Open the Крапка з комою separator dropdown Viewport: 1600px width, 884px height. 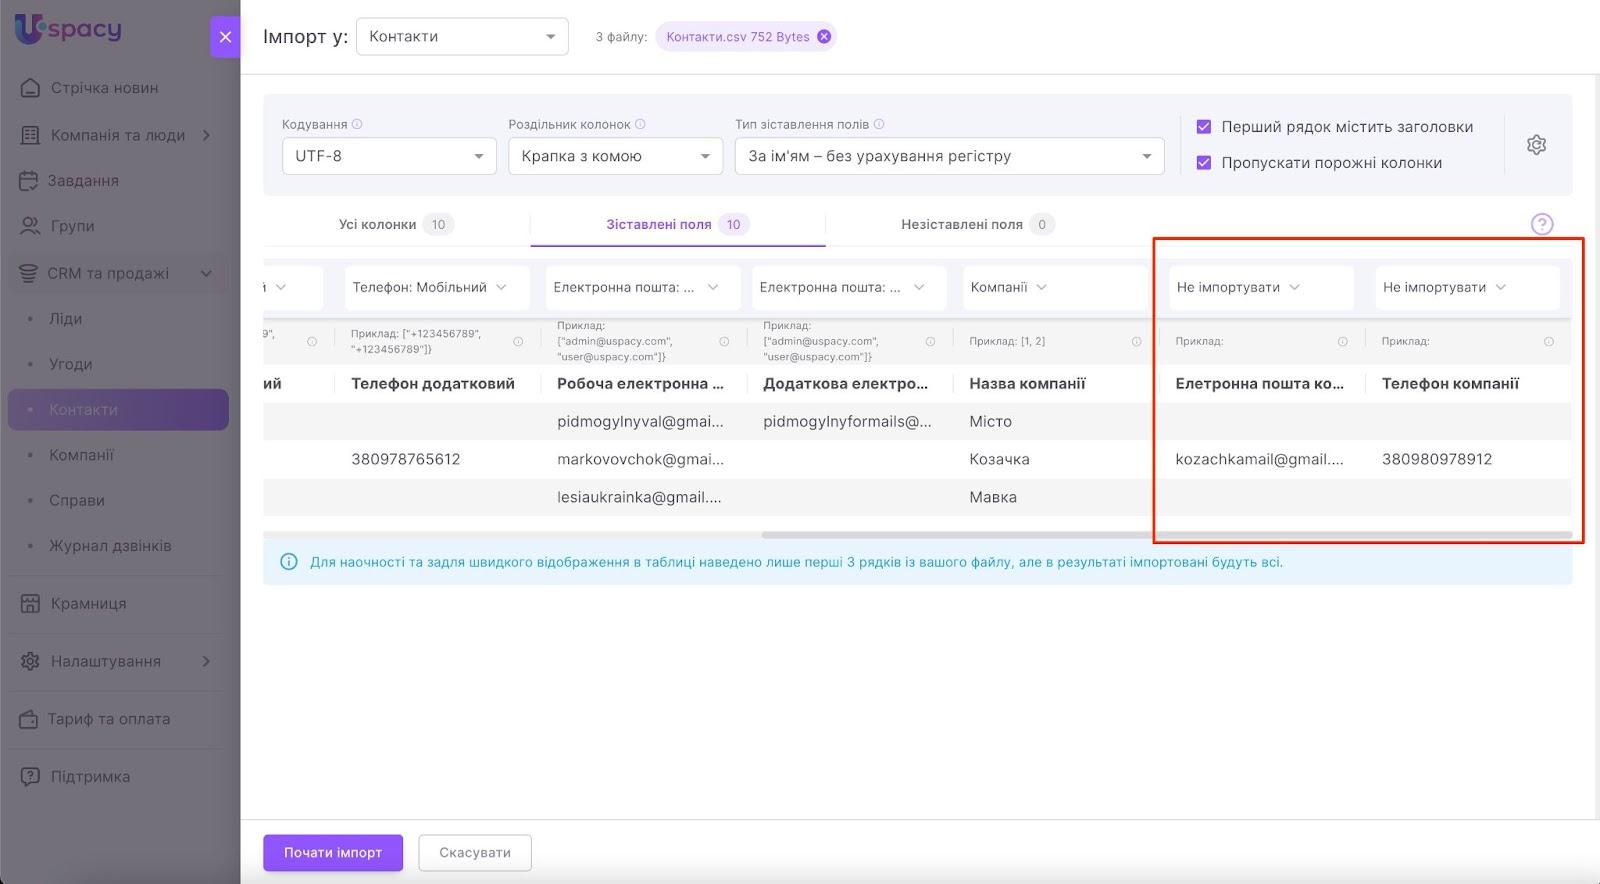pyautogui.click(x=615, y=156)
